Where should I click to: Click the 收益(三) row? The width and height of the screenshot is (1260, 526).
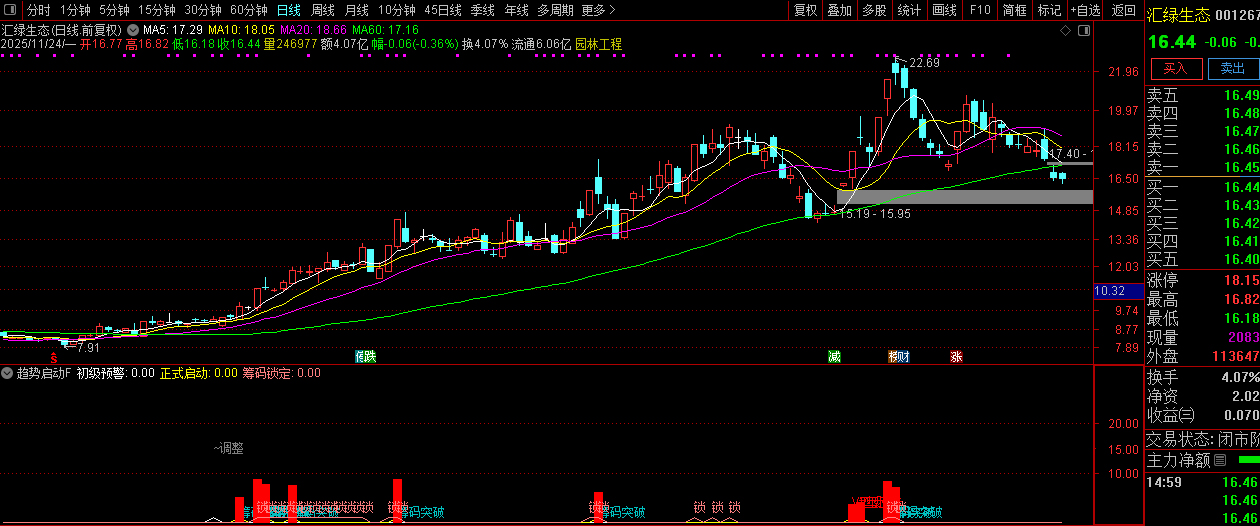1202,415
